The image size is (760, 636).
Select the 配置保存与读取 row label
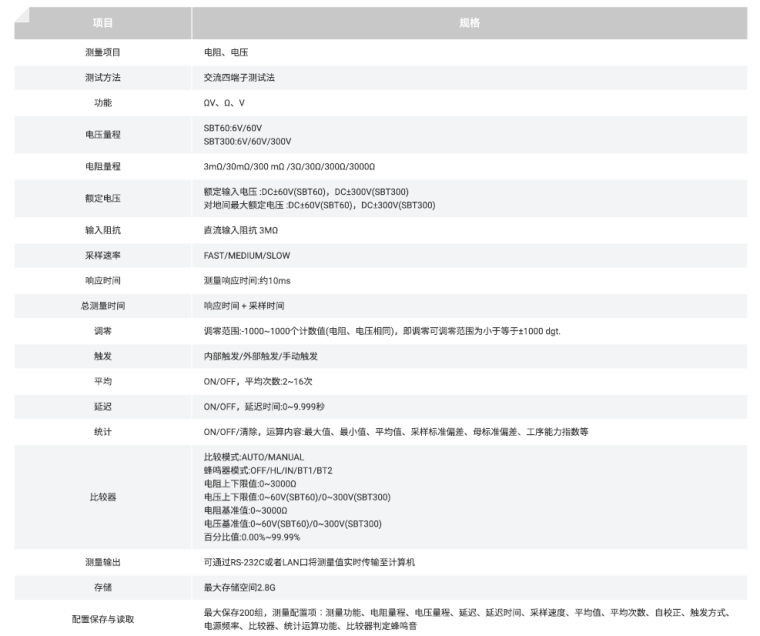103,619
